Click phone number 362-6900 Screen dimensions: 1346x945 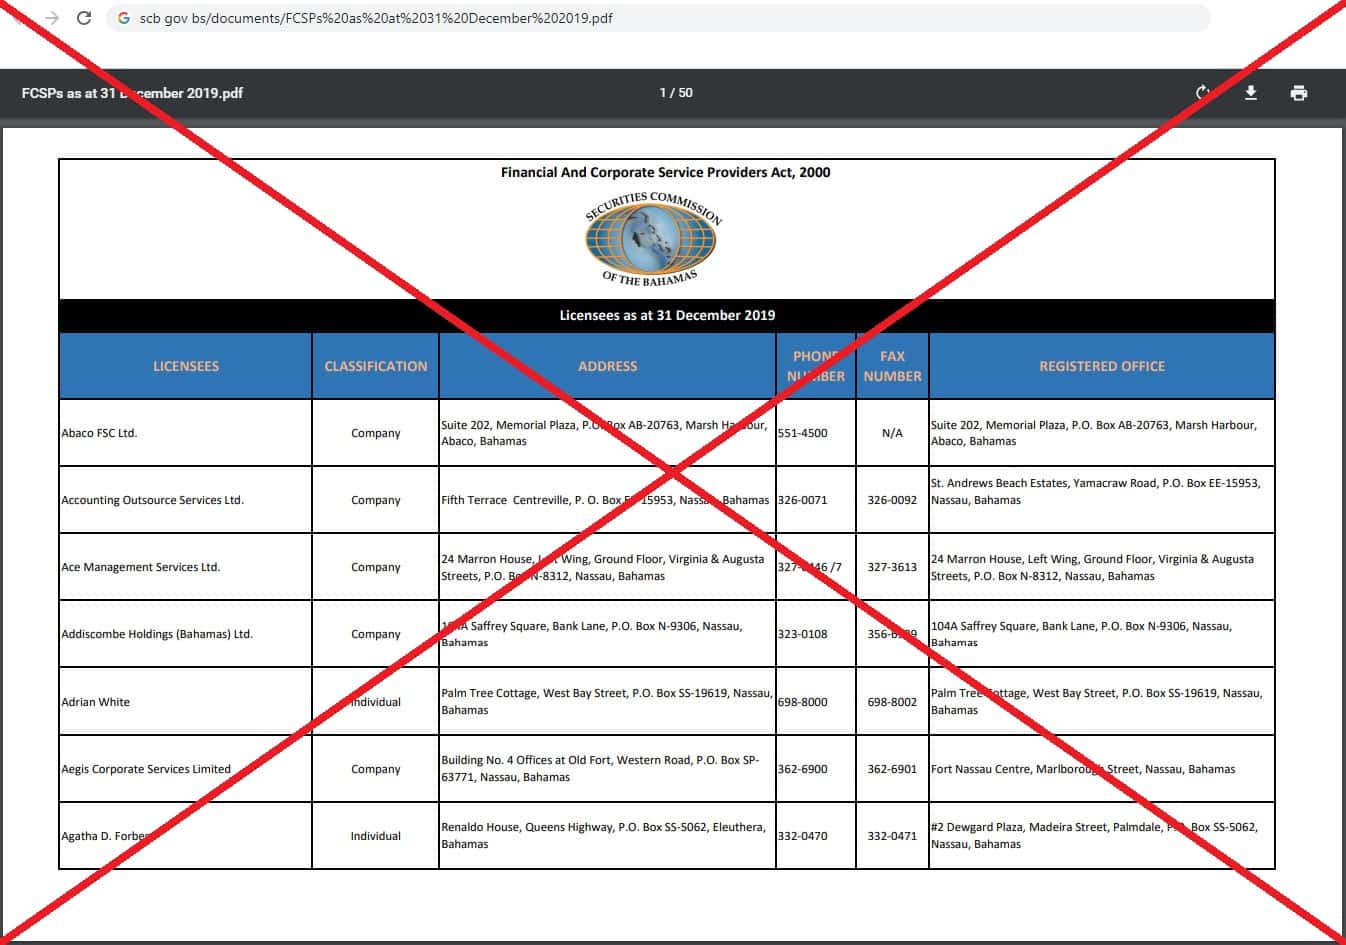[802, 769]
